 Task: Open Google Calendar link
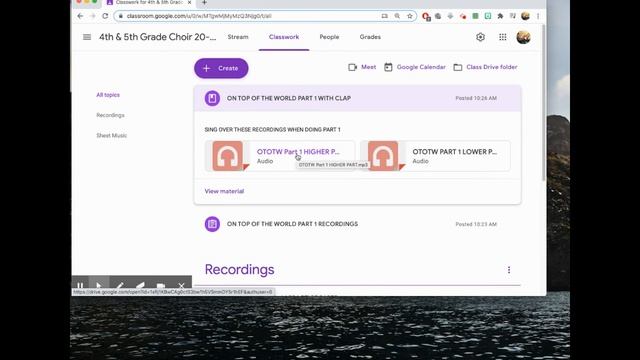(415, 67)
